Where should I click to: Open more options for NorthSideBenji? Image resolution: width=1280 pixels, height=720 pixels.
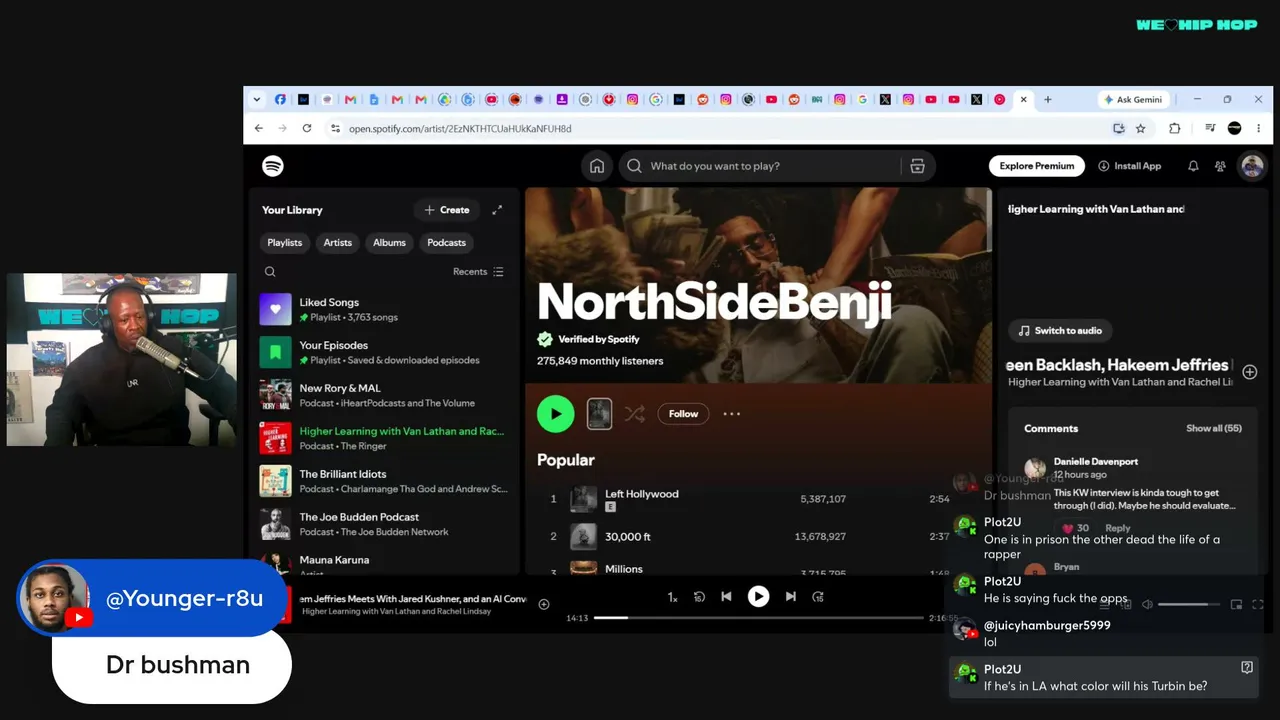[x=732, y=414]
